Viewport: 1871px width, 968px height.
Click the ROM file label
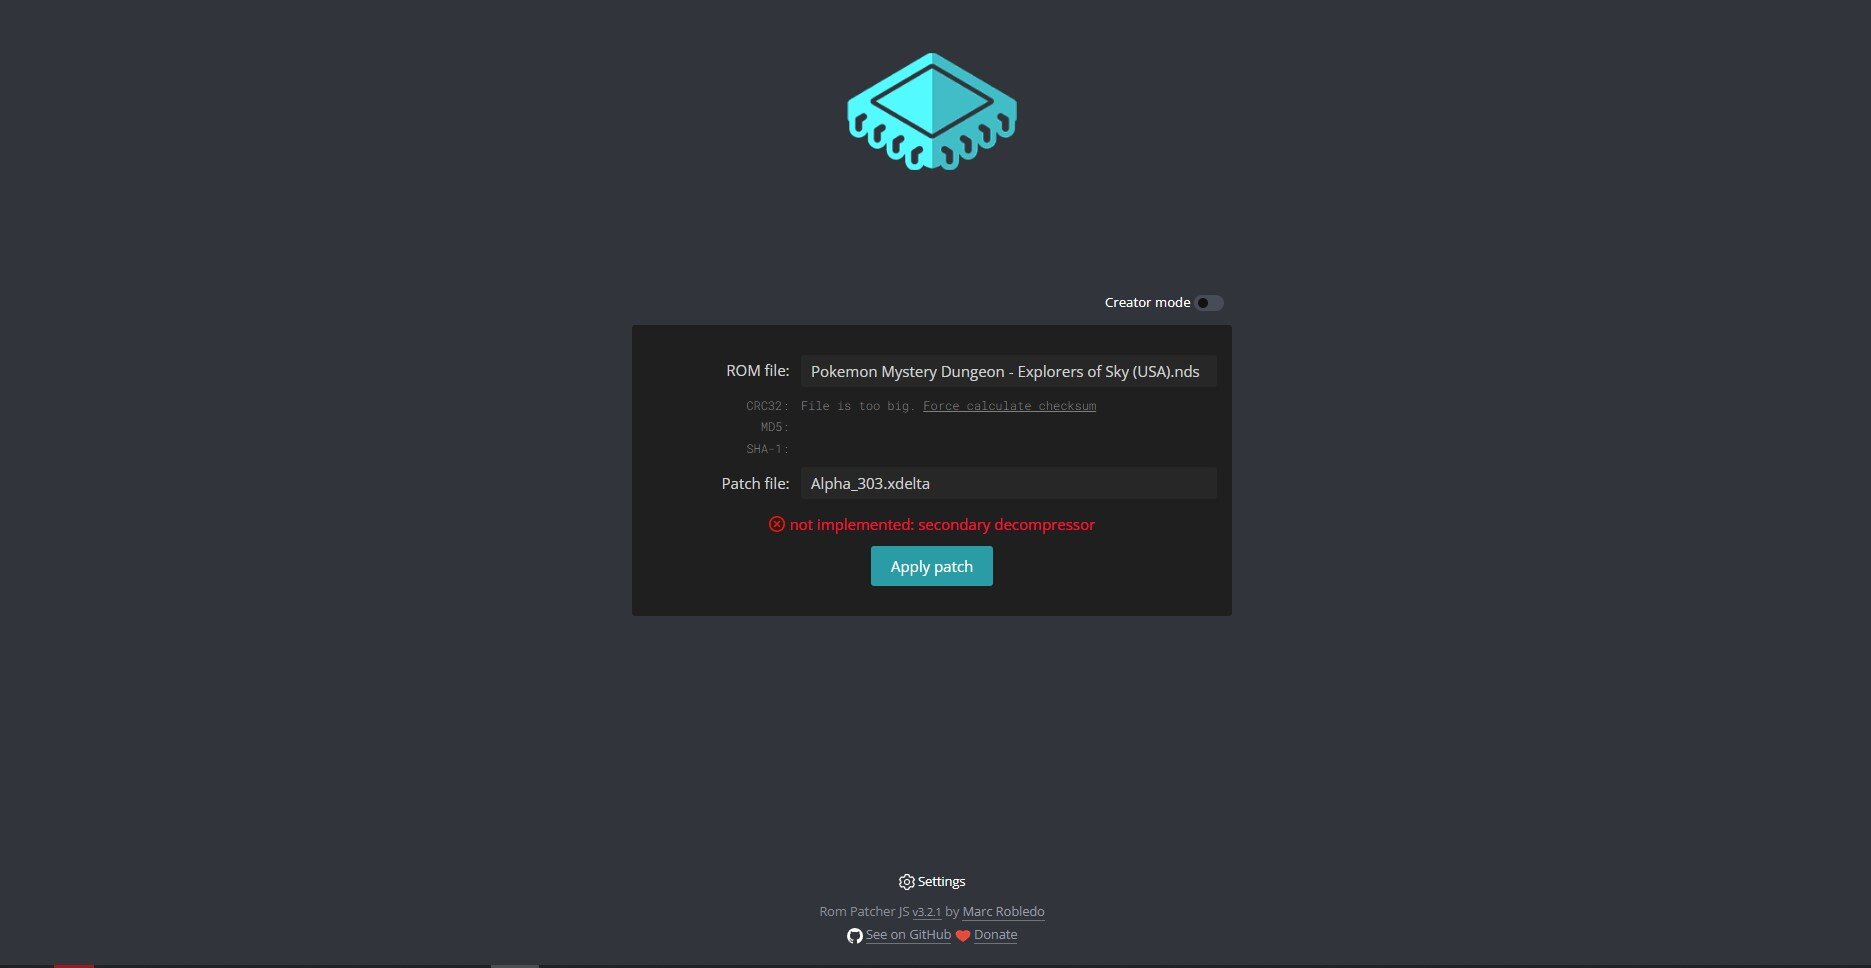(757, 371)
